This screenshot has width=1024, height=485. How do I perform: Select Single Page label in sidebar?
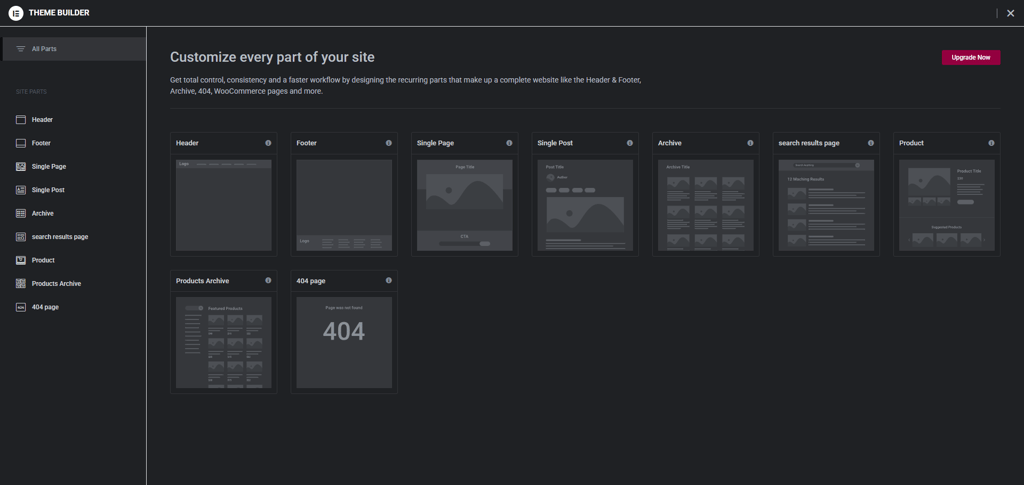pos(49,166)
